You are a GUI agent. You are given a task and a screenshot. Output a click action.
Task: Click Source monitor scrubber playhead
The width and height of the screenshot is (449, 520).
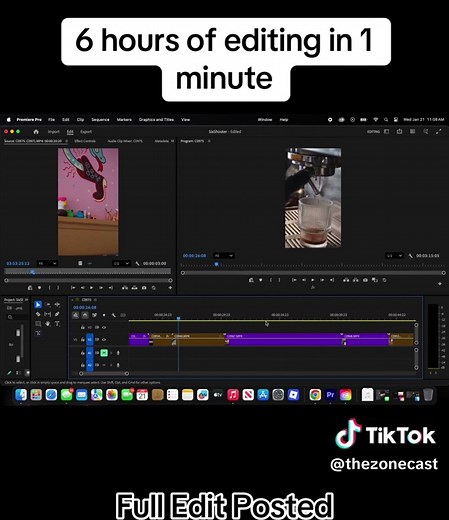(33, 272)
